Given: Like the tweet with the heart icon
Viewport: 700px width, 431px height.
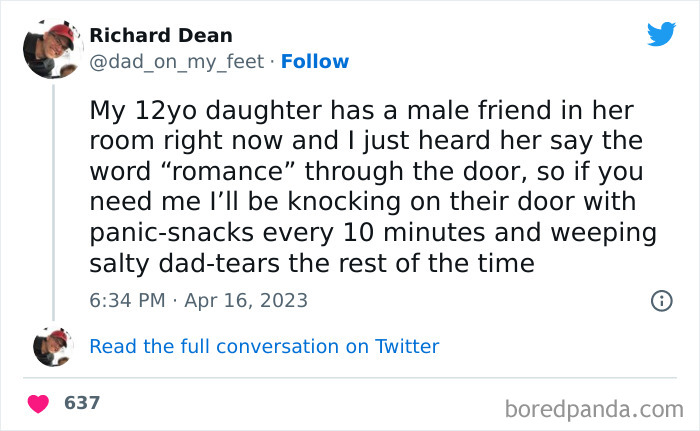Looking at the screenshot, I should coord(39,404).
